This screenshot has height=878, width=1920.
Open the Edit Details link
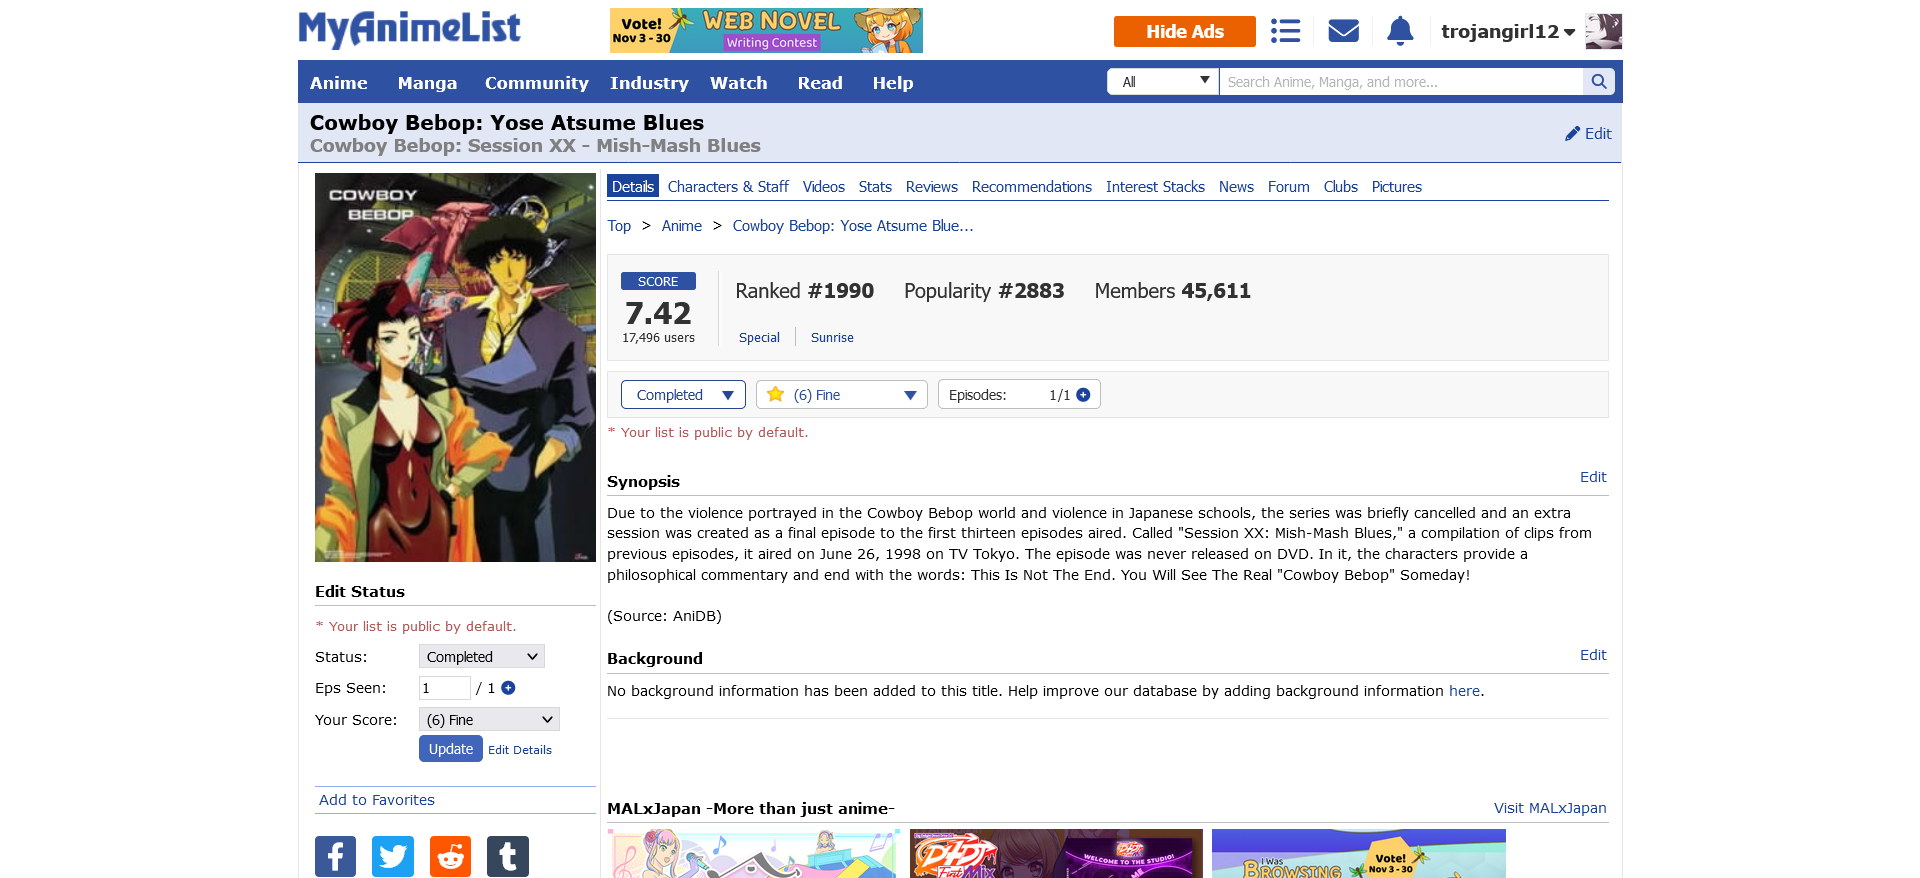[x=520, y=750]
